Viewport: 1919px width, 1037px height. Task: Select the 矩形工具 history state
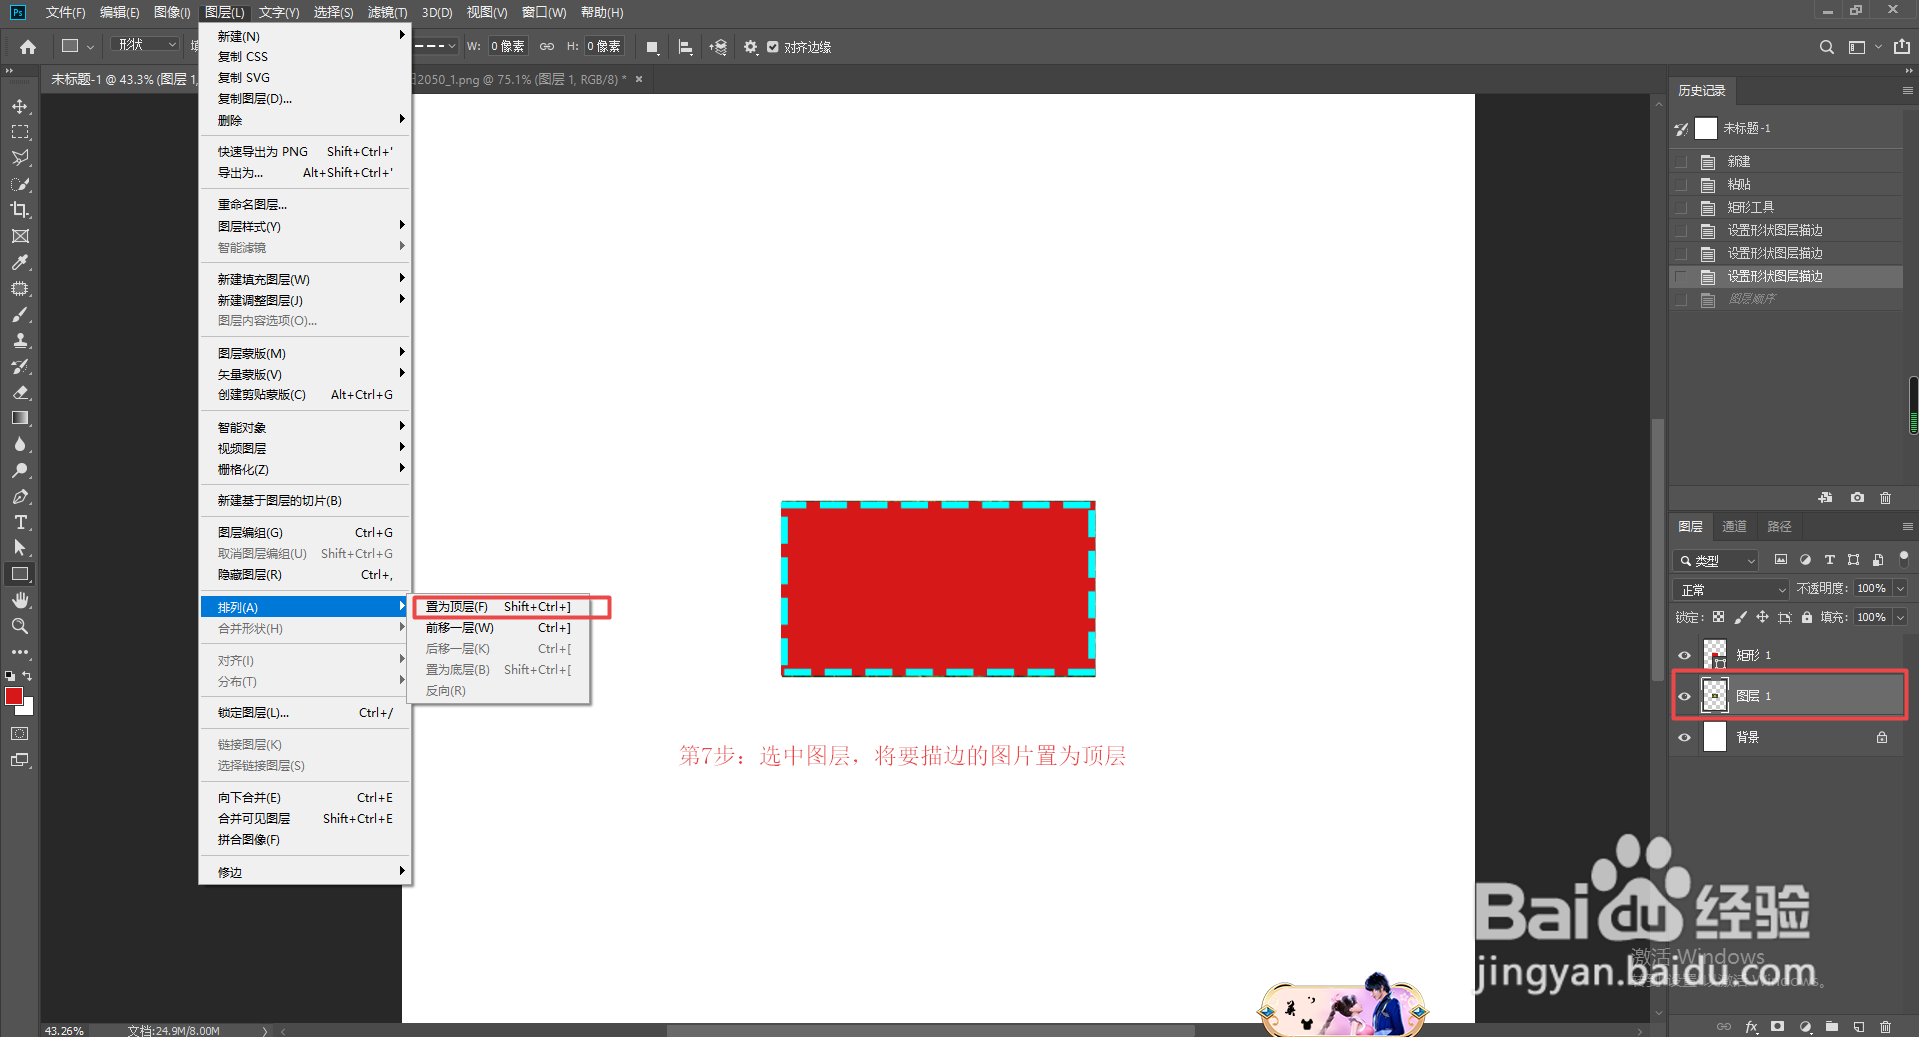point(1786,208)
